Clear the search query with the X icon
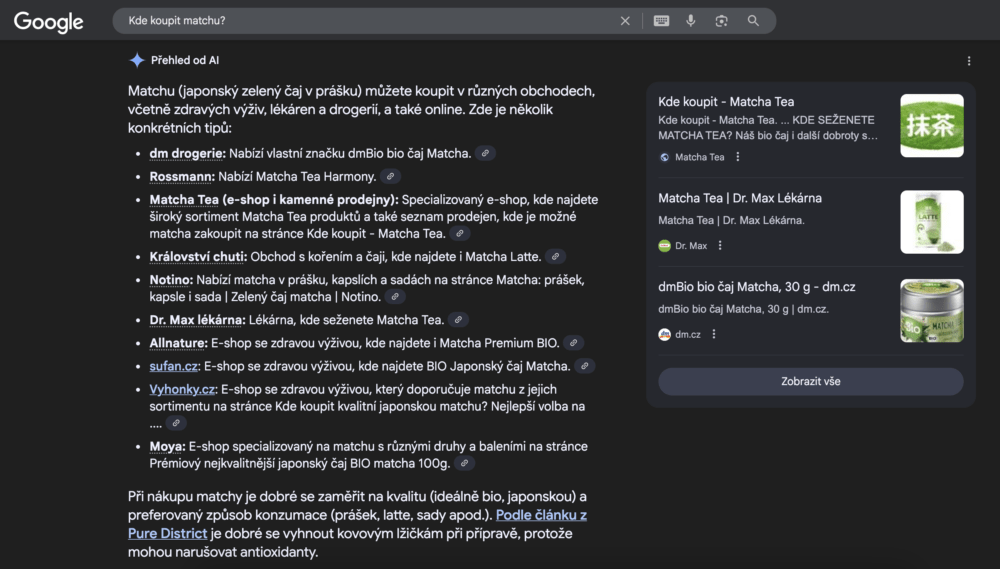Screen dimensions: 1000x569 click(625, 21)
